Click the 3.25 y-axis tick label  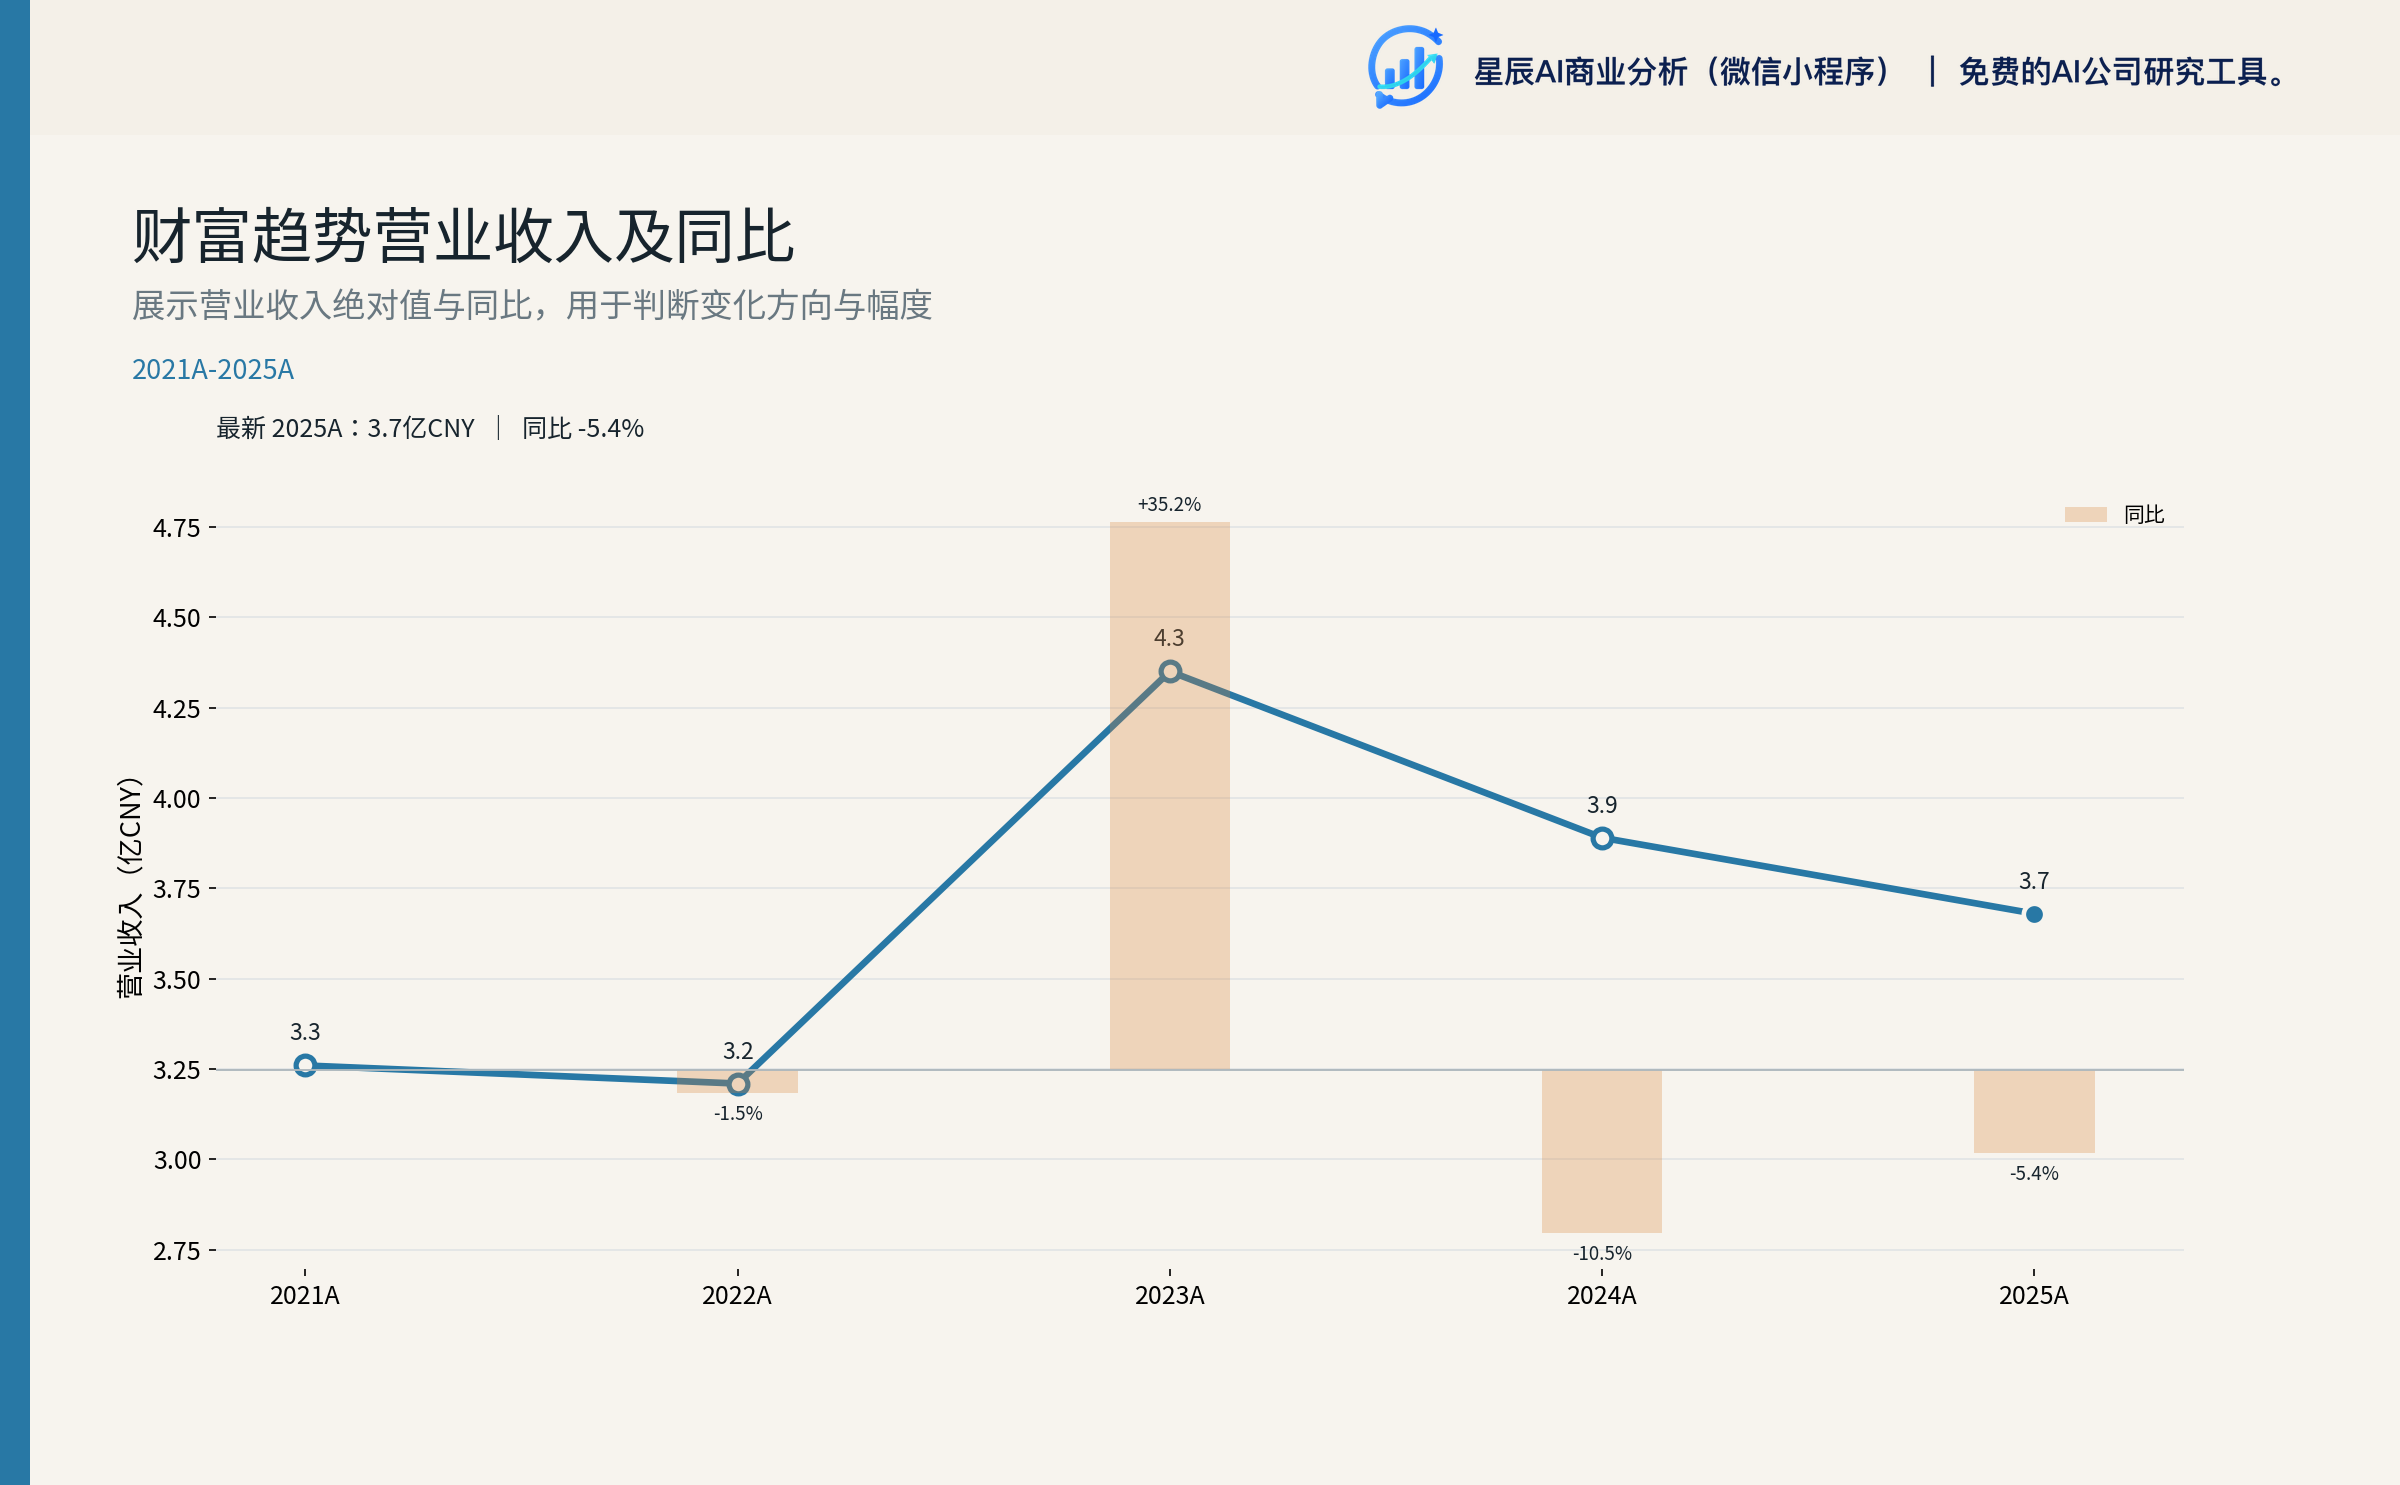[x=177, y=1070]
